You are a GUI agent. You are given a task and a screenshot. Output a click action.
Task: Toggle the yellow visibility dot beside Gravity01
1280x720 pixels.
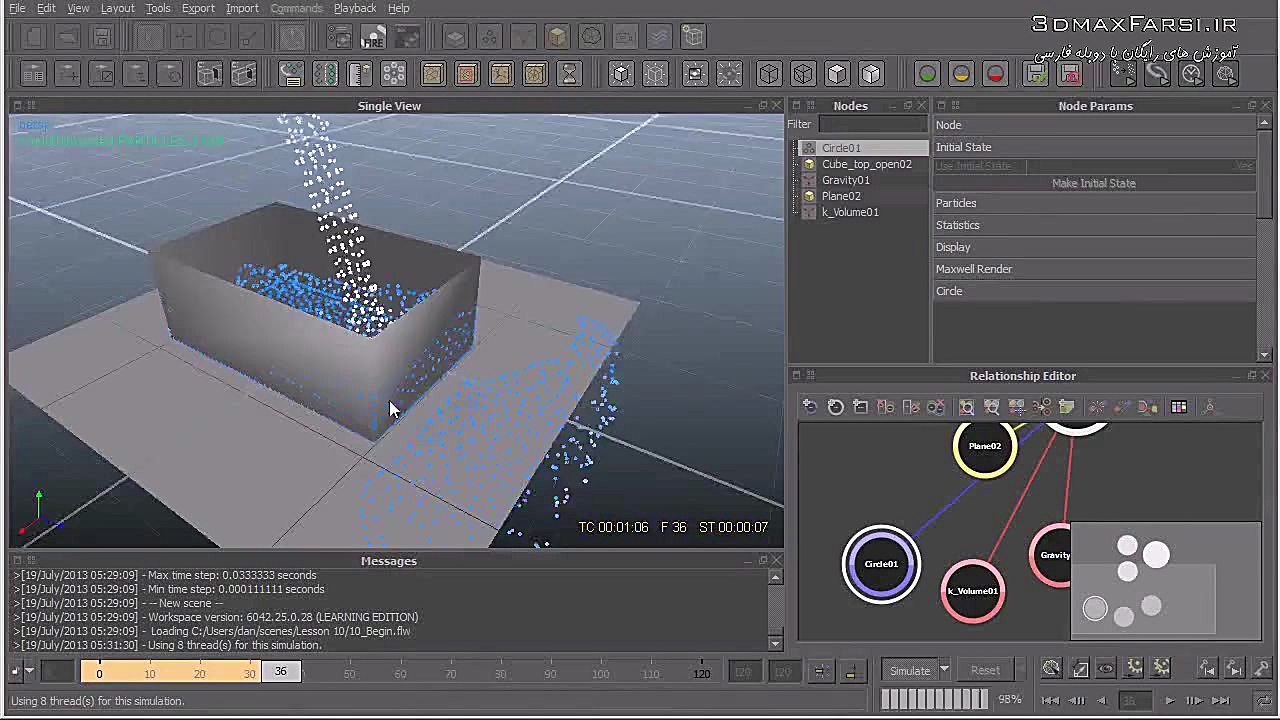click(x=809, y=180)
